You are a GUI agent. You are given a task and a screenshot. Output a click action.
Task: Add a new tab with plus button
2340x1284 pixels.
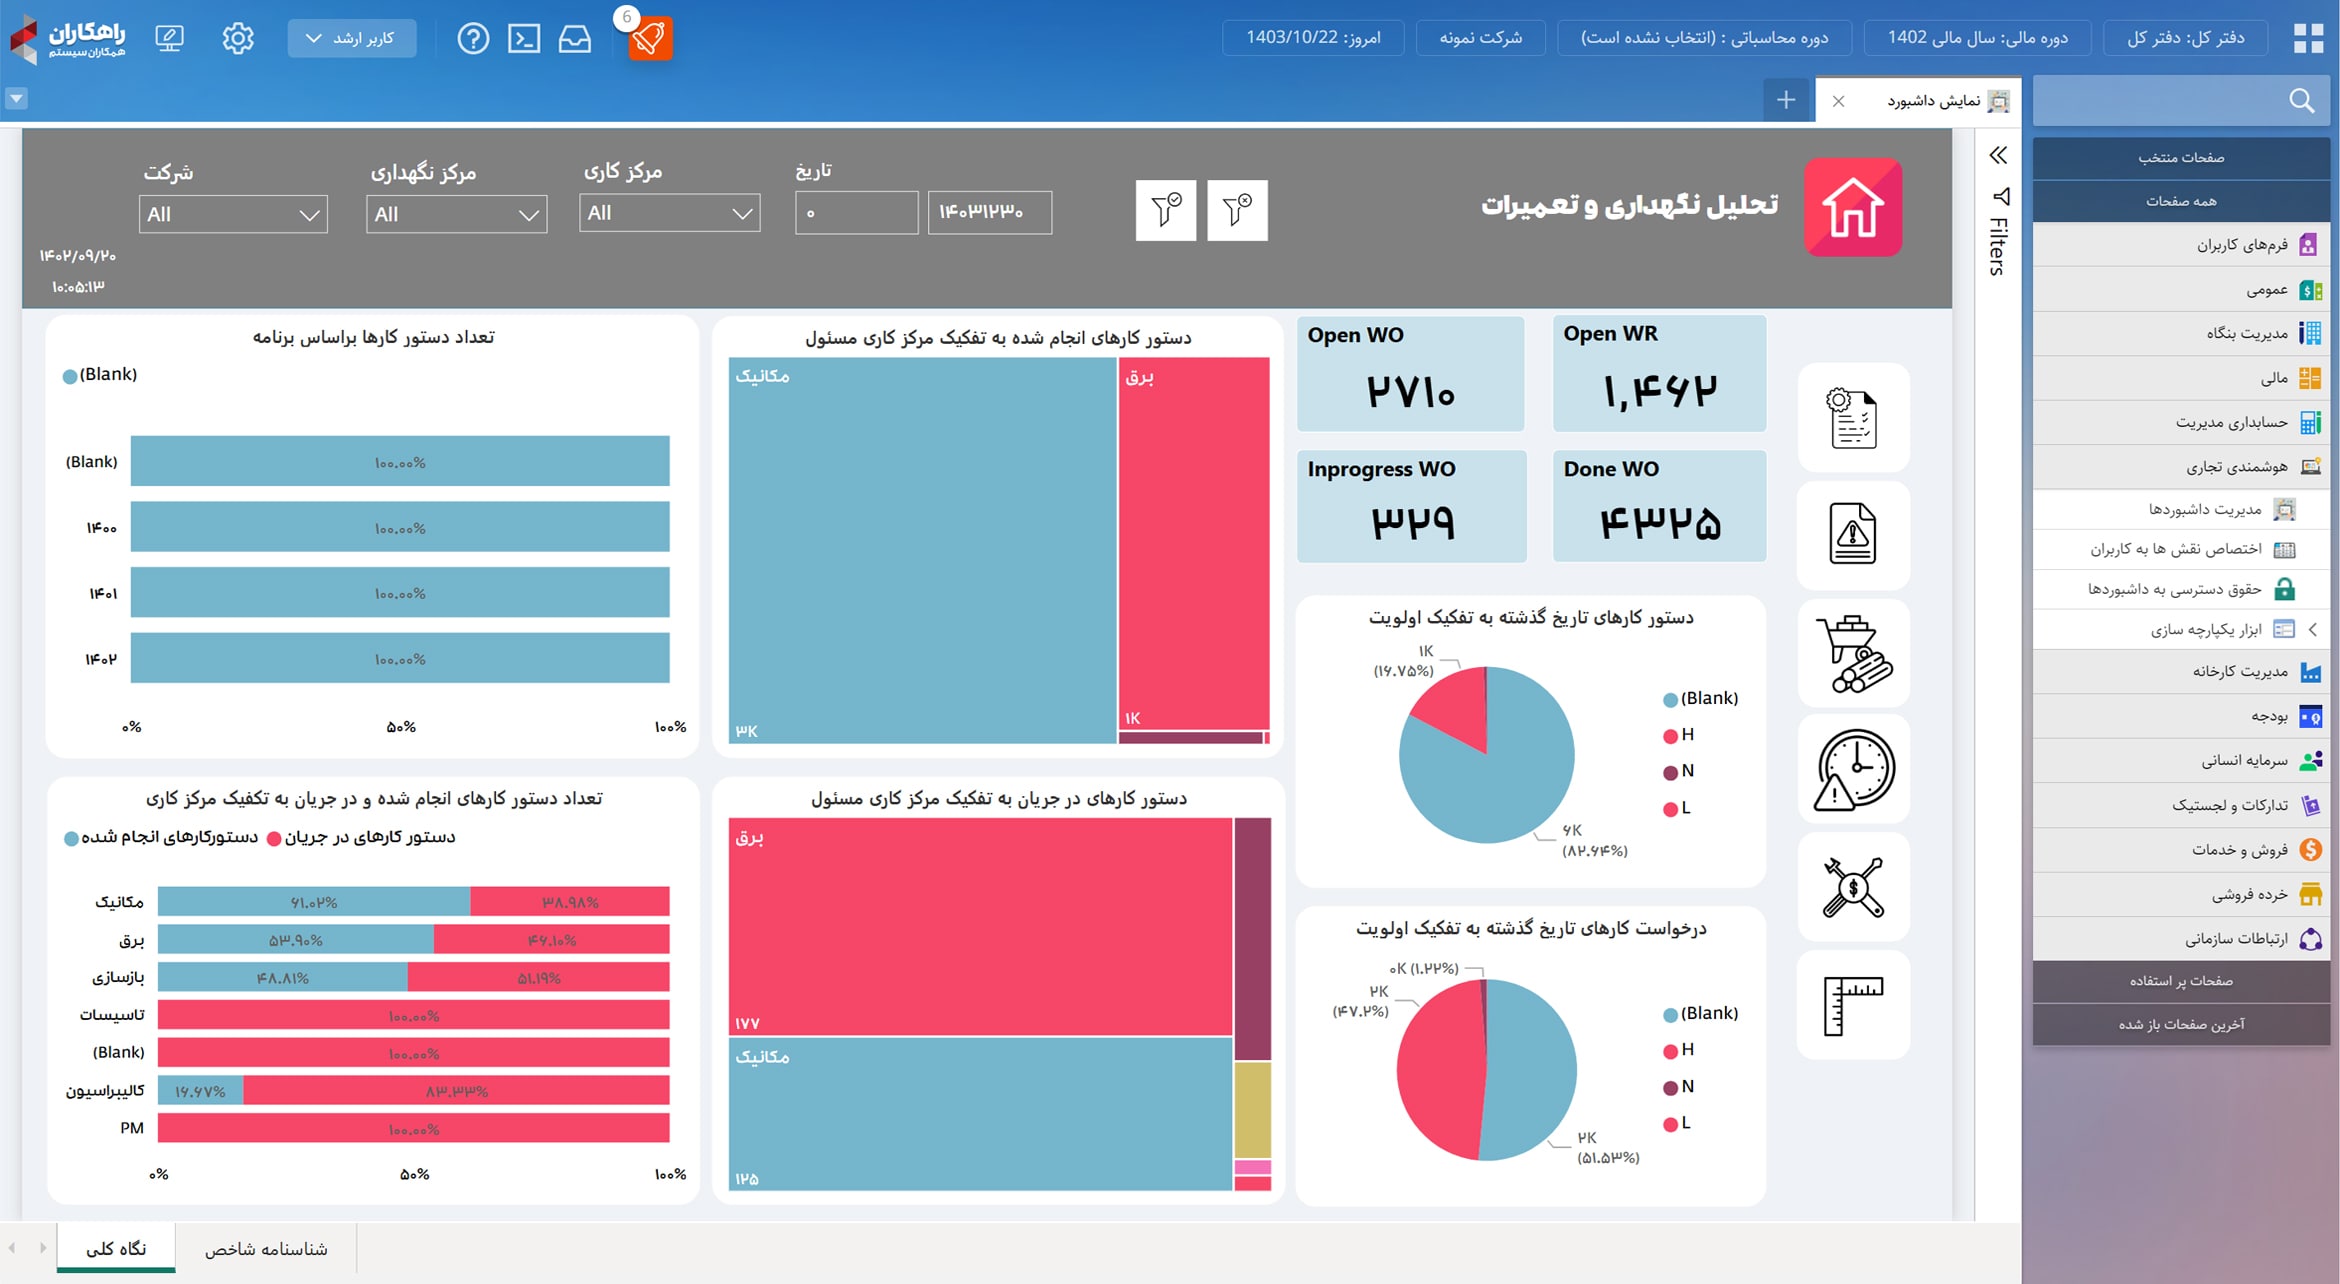tap(1786, 100)
